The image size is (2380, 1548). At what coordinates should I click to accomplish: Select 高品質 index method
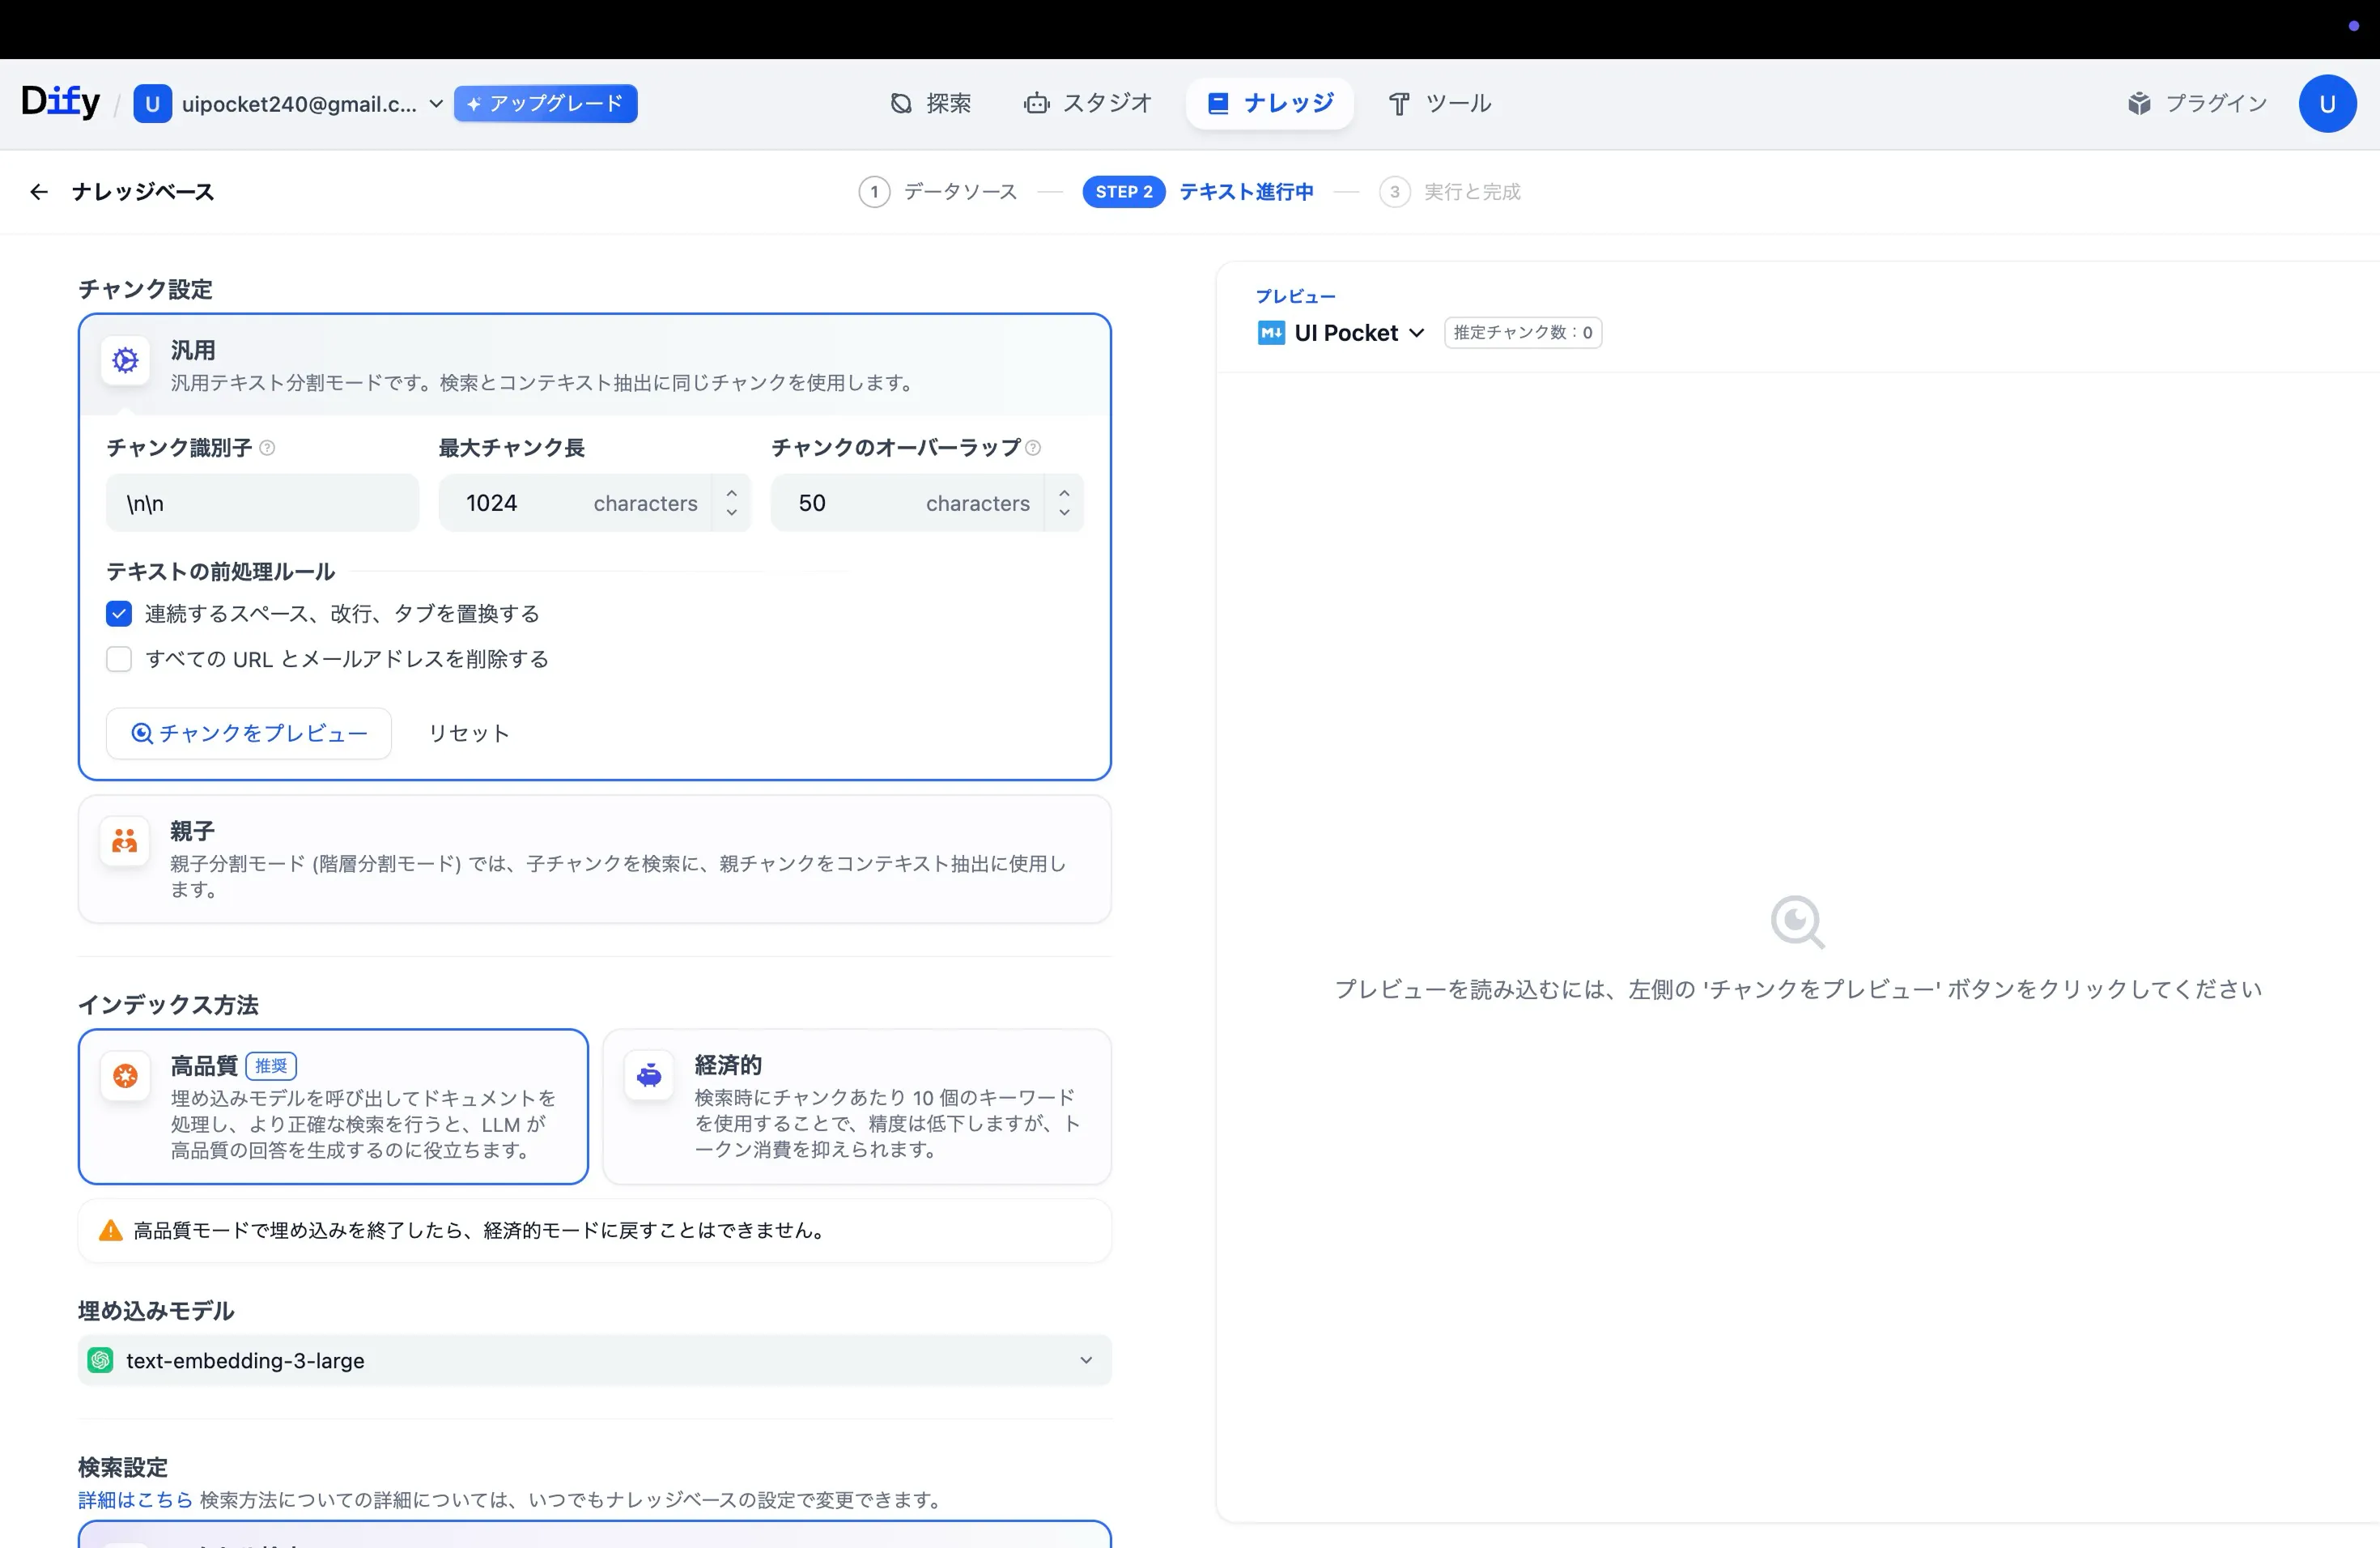coord(333,1107)
